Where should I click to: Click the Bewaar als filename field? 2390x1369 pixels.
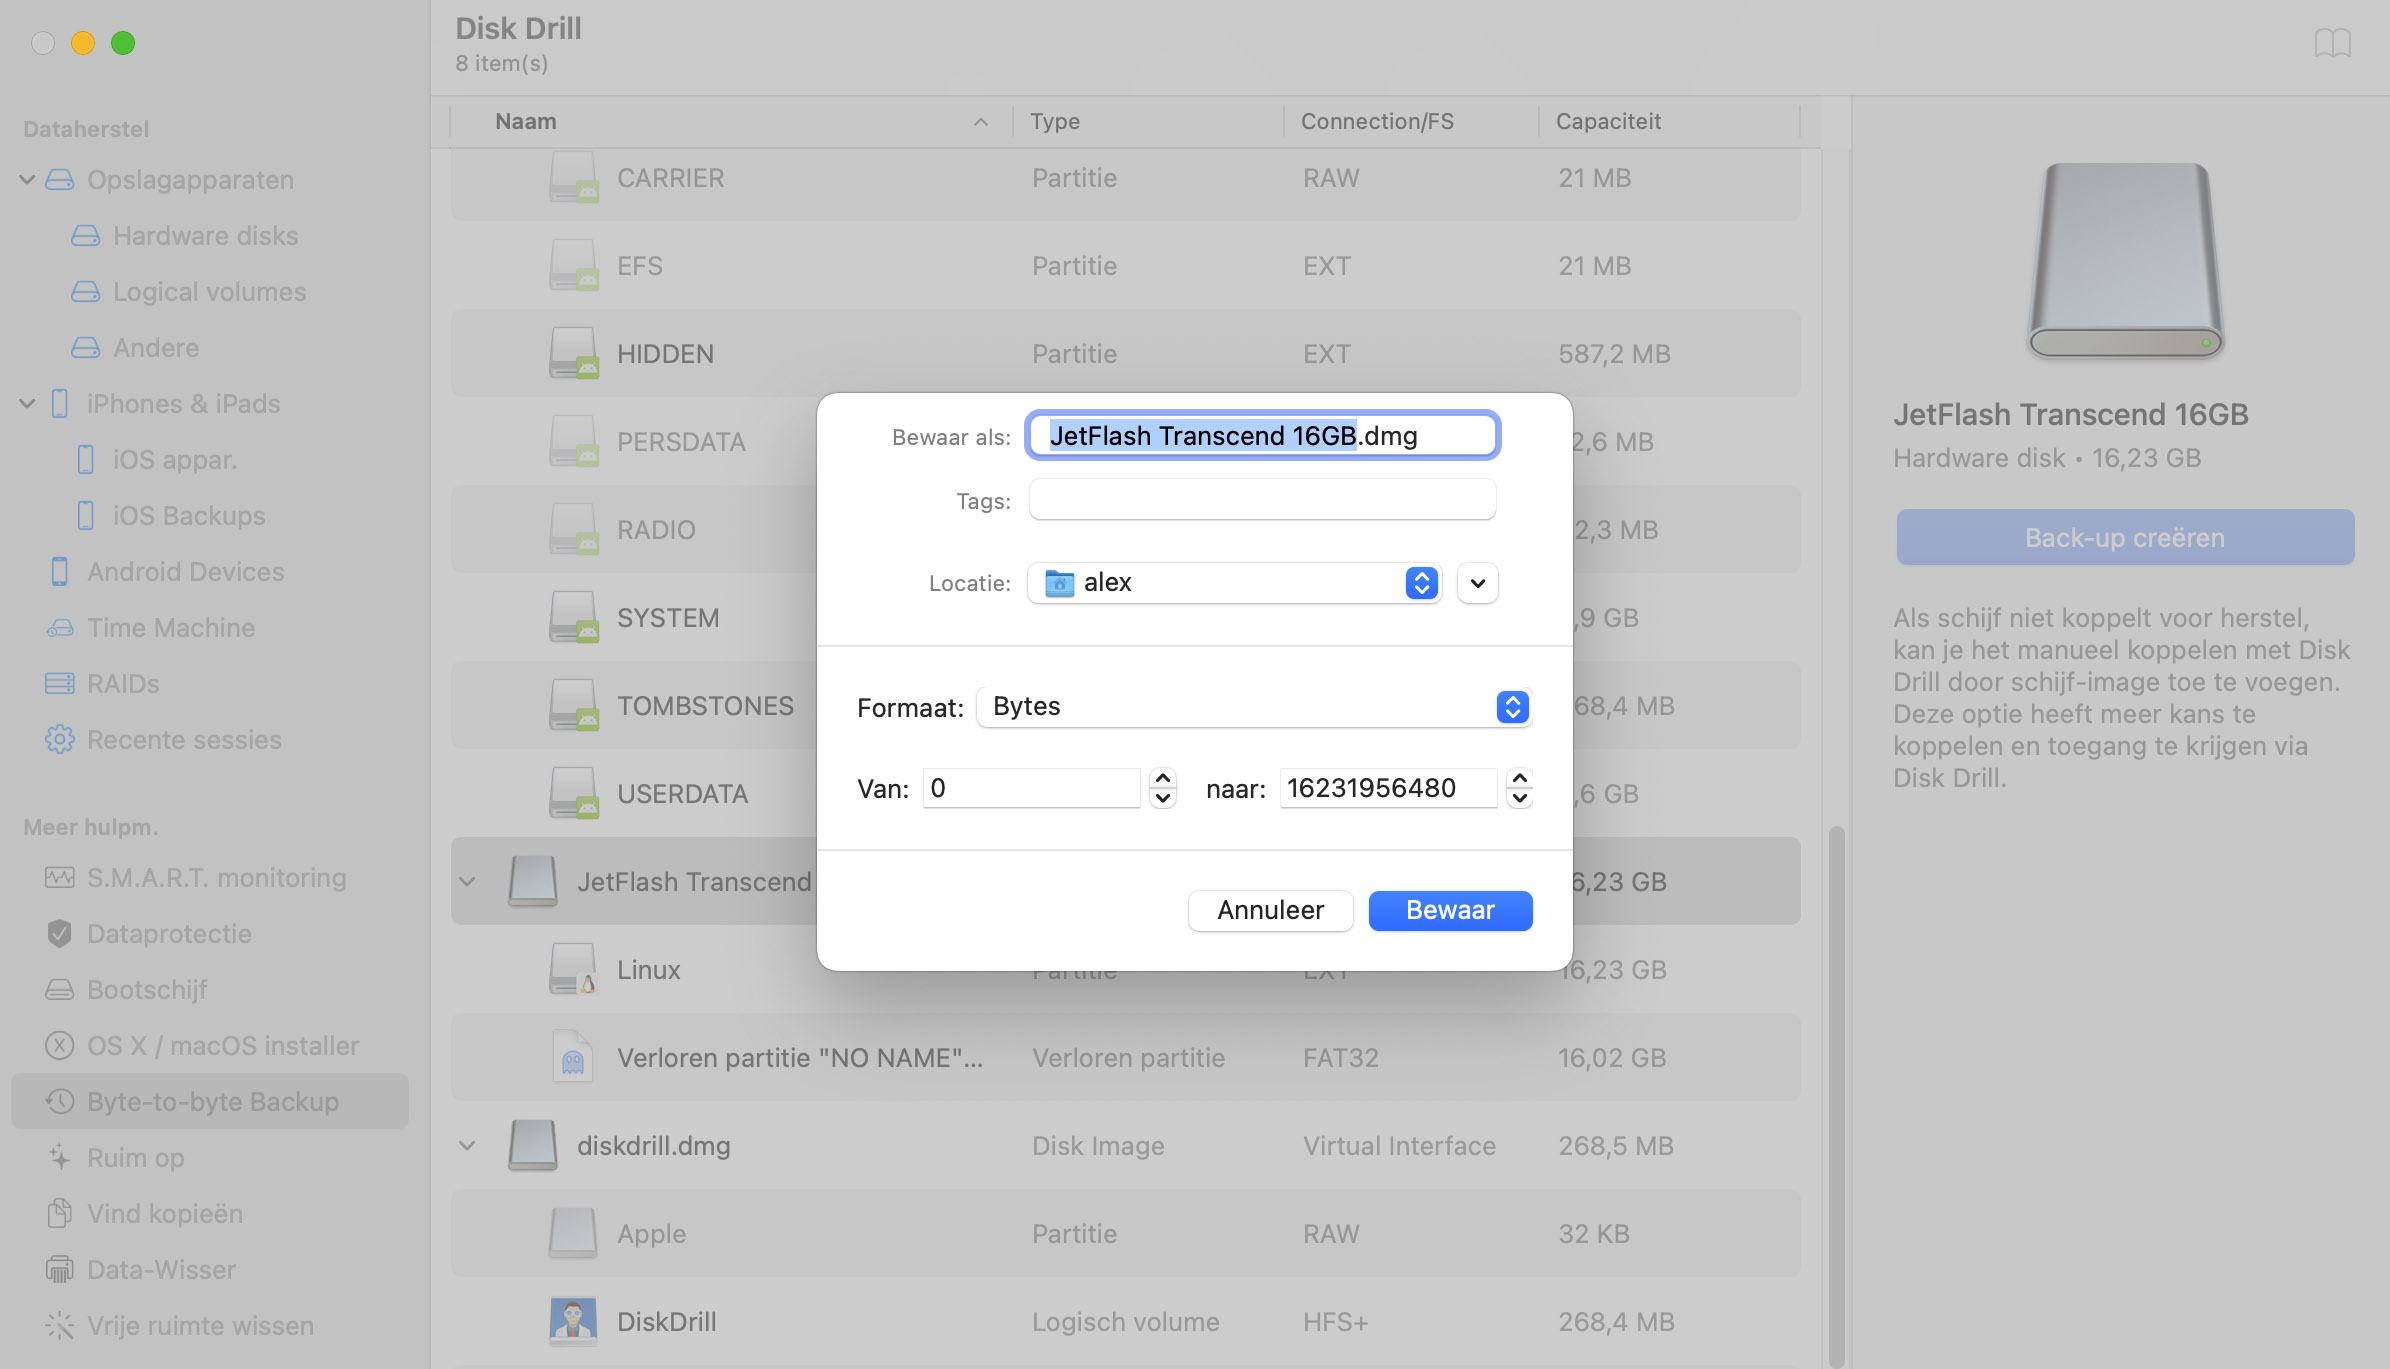(x=1262, y=436)
